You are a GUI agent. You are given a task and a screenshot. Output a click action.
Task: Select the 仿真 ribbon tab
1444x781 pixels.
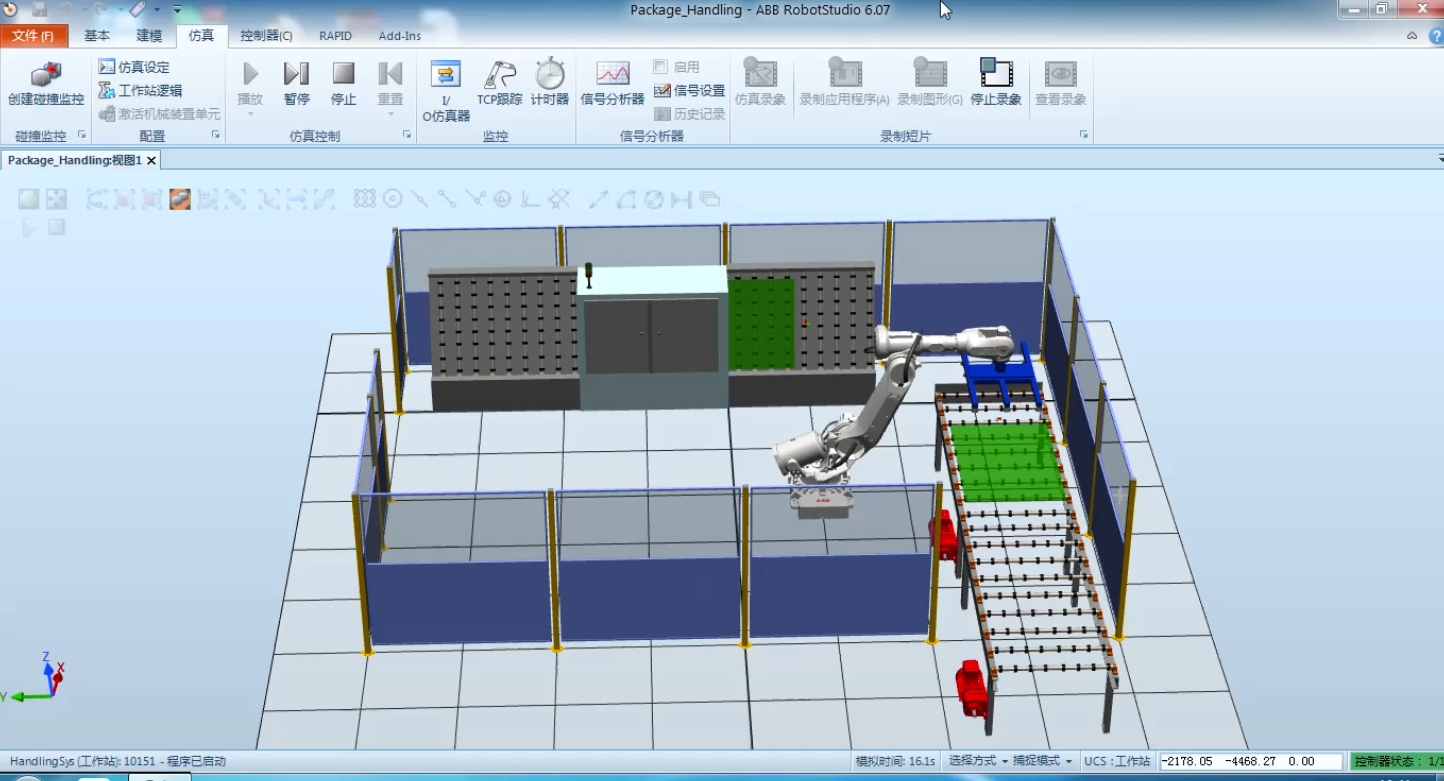201,36
